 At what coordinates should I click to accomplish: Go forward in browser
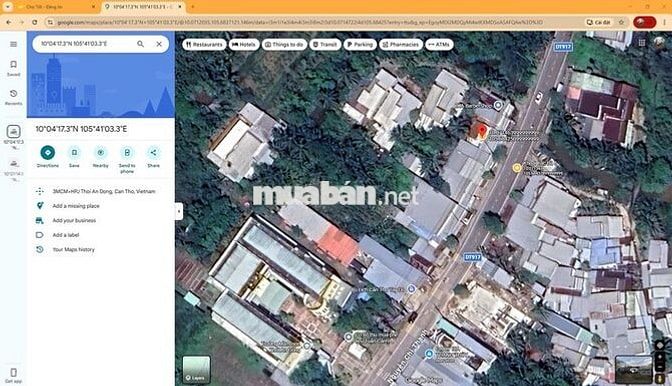pyautogui.click(x=21, y=22)
